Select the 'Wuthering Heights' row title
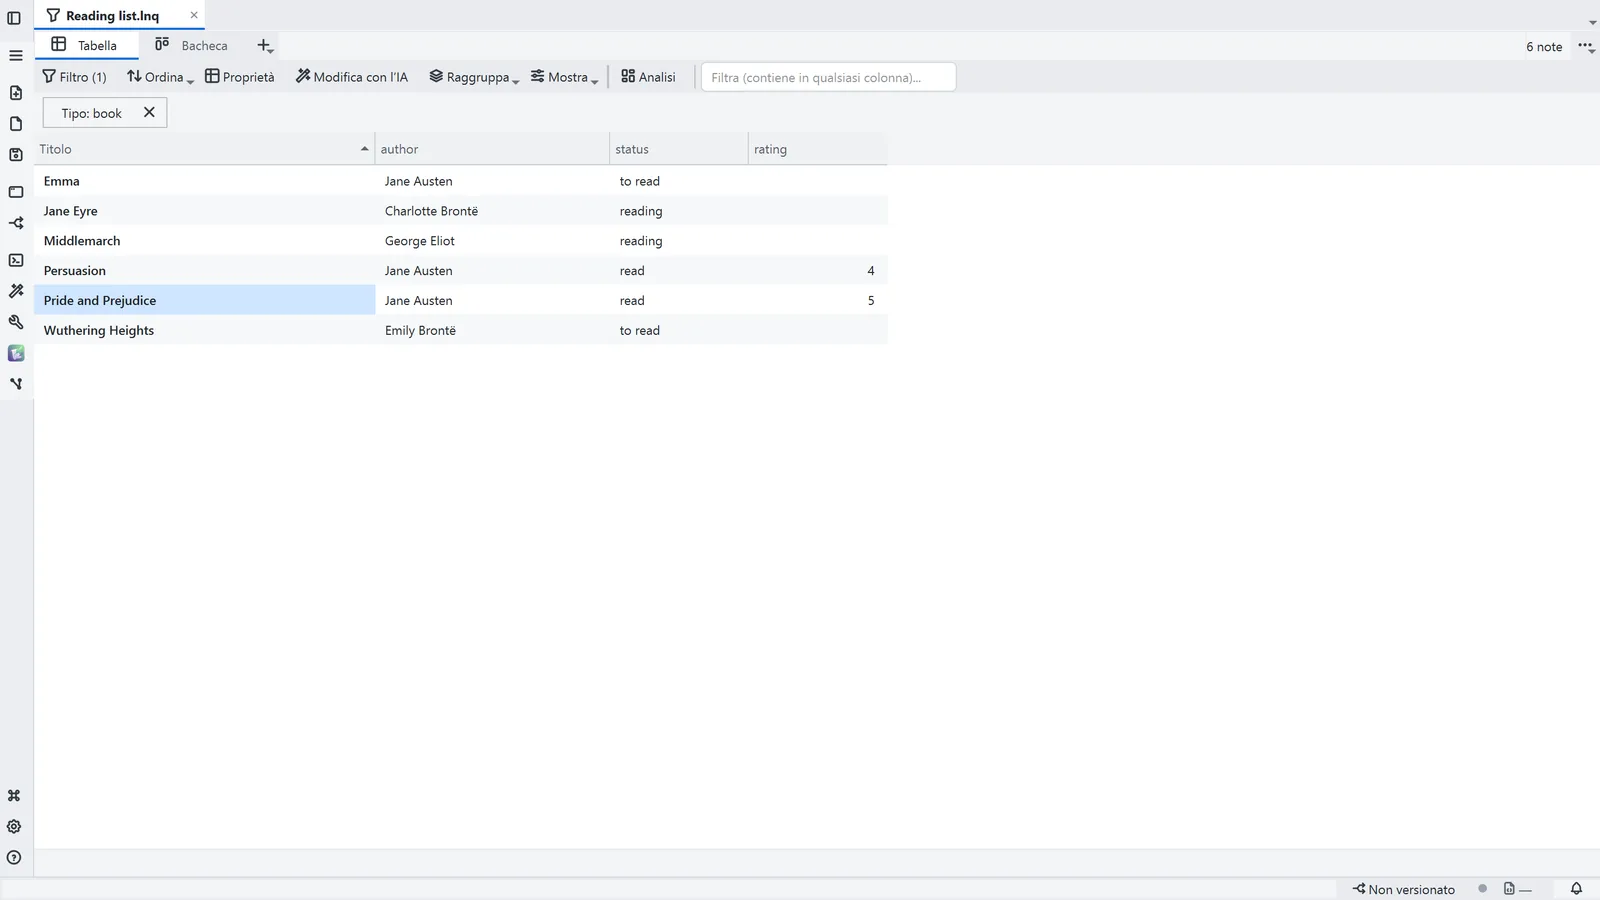Viewport: 1600px width, 900px height. 99,330
